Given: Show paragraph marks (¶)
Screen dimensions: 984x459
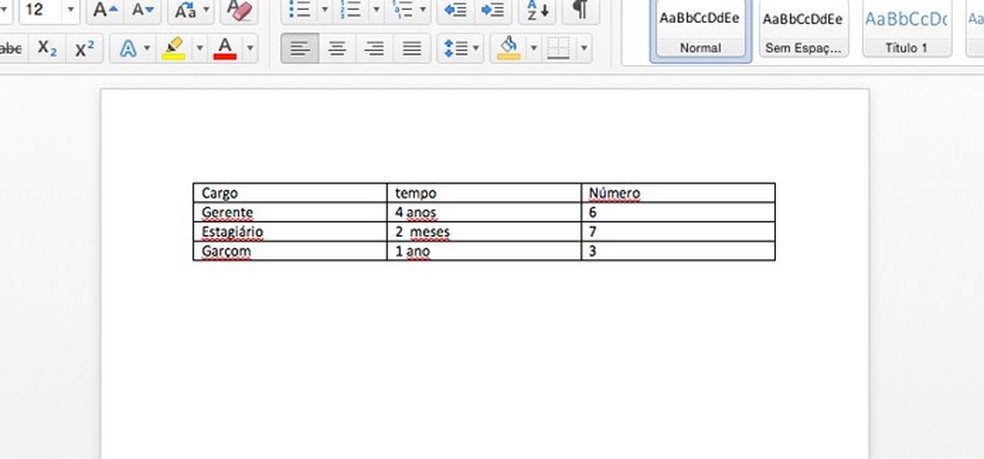Looking at the screenshot, I should tap(581, 11).
